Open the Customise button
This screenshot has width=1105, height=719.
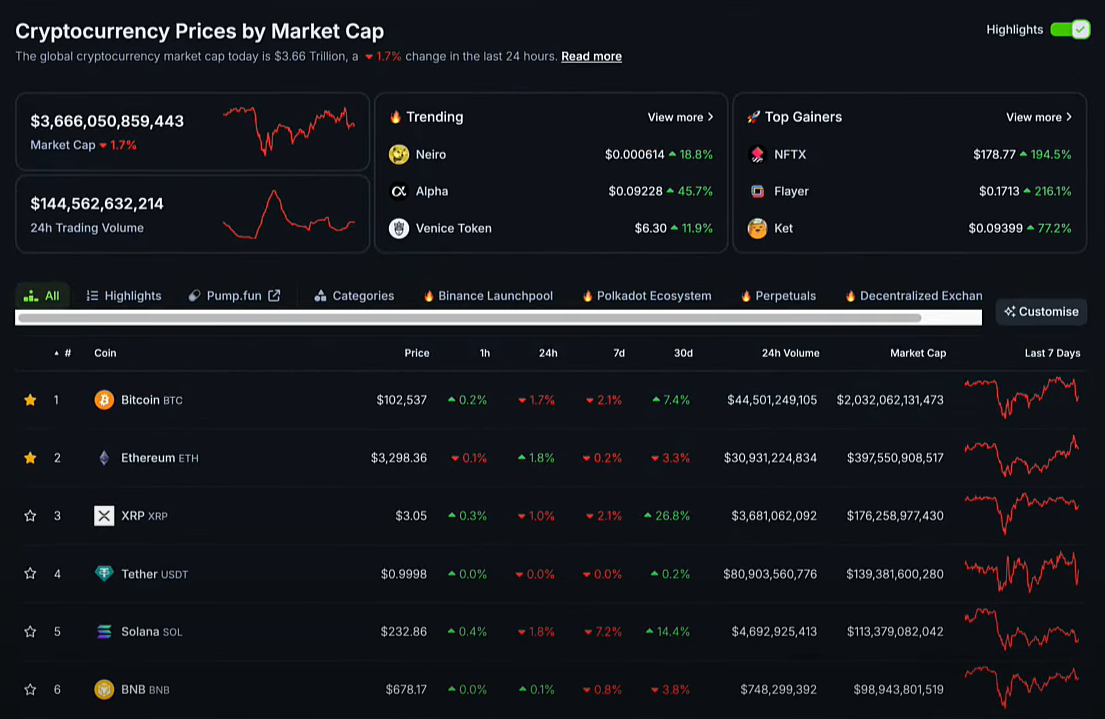coord(1041,311)
